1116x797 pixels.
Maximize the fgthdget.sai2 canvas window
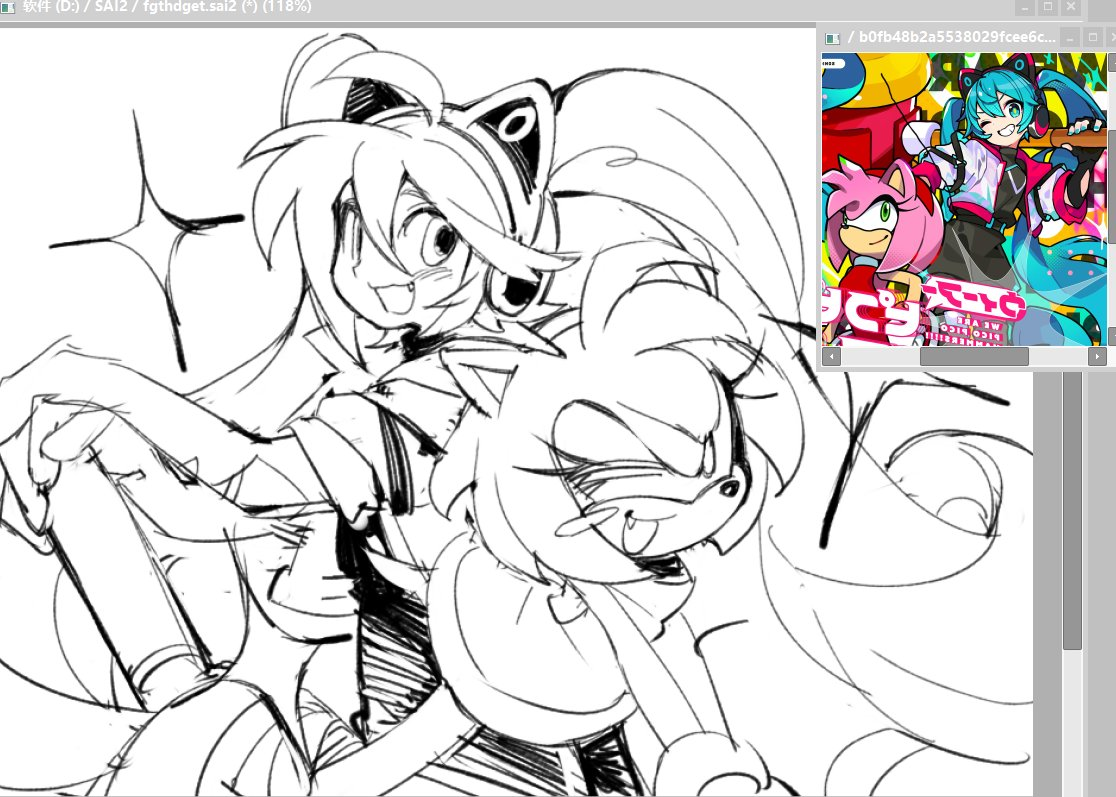point(1048,7)
